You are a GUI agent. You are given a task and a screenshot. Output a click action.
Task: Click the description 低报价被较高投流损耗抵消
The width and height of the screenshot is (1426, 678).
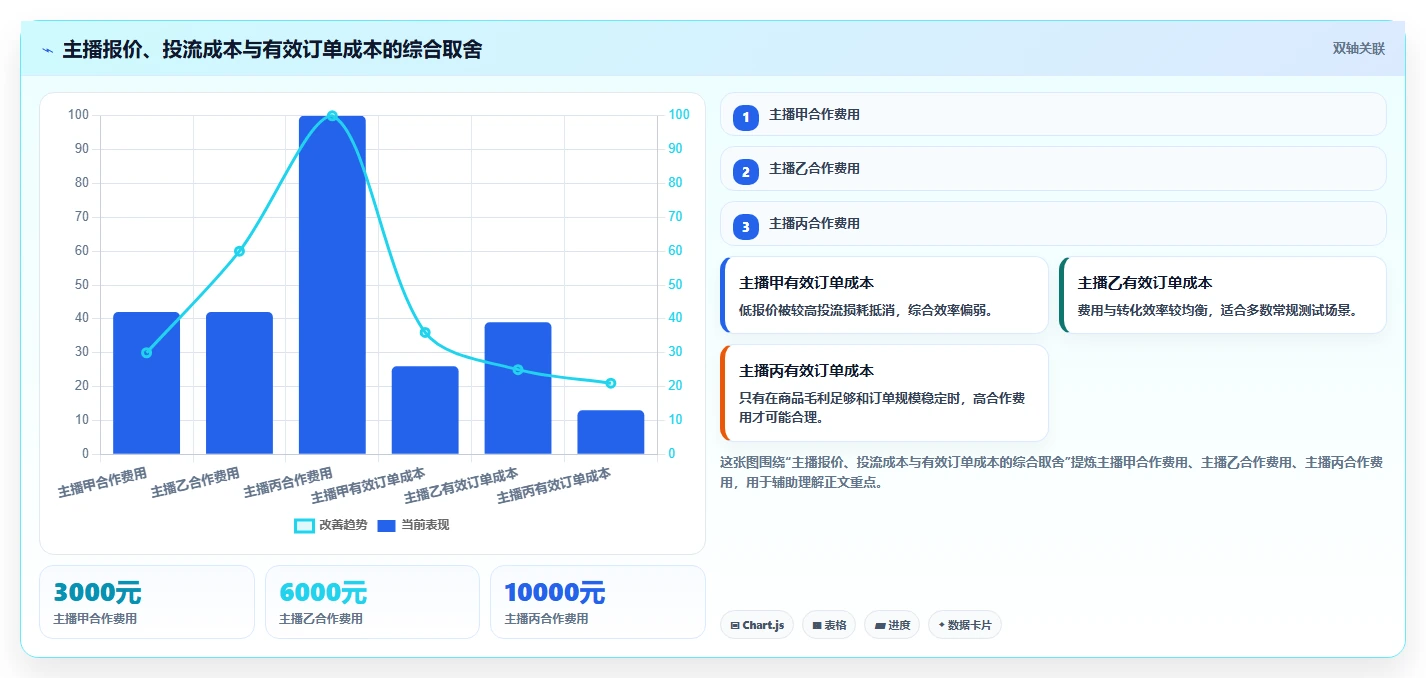(866, 310)
